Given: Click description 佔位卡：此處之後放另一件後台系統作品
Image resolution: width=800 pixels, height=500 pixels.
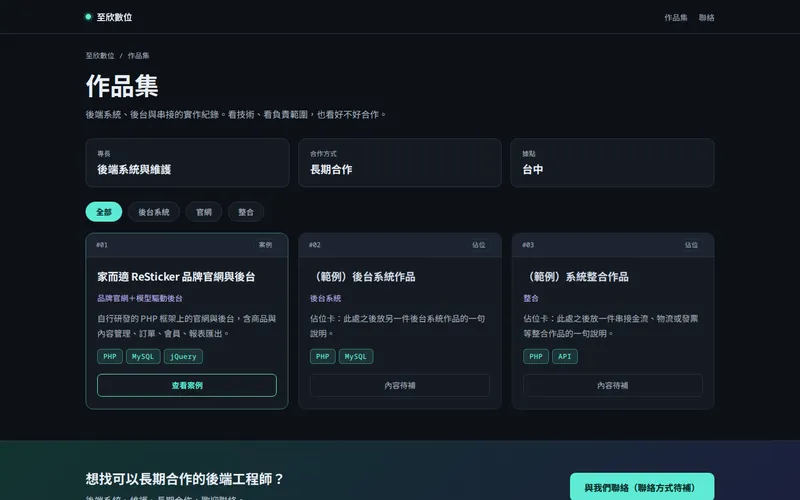Looking at the screenshot, I should tap(397, 326).
